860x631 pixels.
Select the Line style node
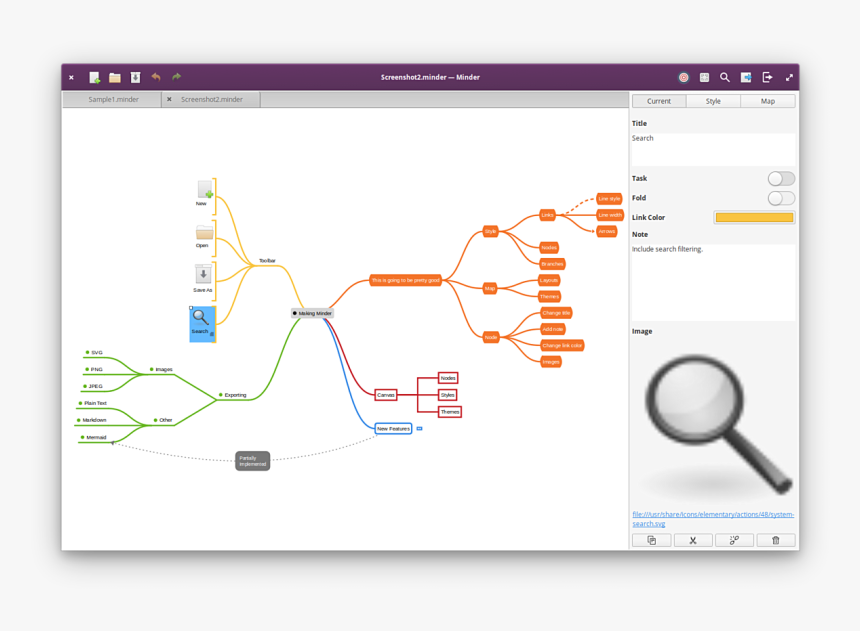coord(609,199)
